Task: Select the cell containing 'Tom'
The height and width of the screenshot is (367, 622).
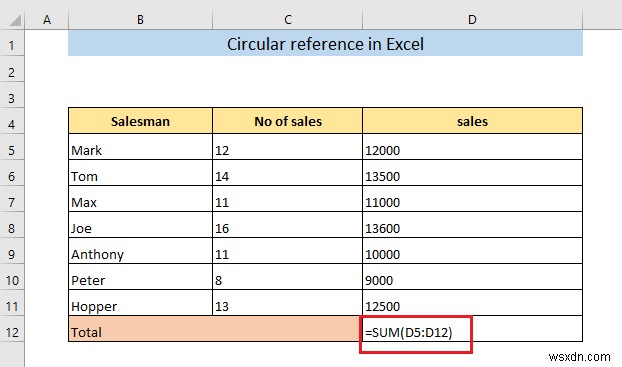Action: (140, 173)
